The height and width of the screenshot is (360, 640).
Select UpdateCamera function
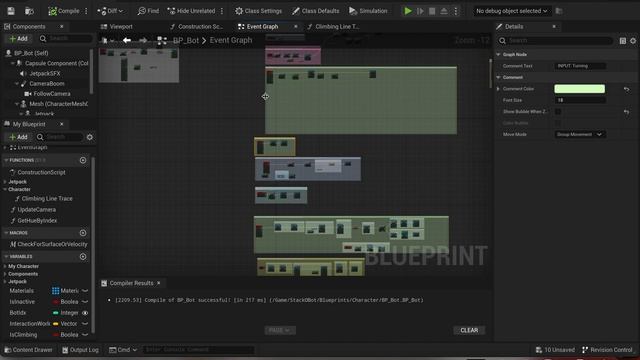[x=36, y=209]
